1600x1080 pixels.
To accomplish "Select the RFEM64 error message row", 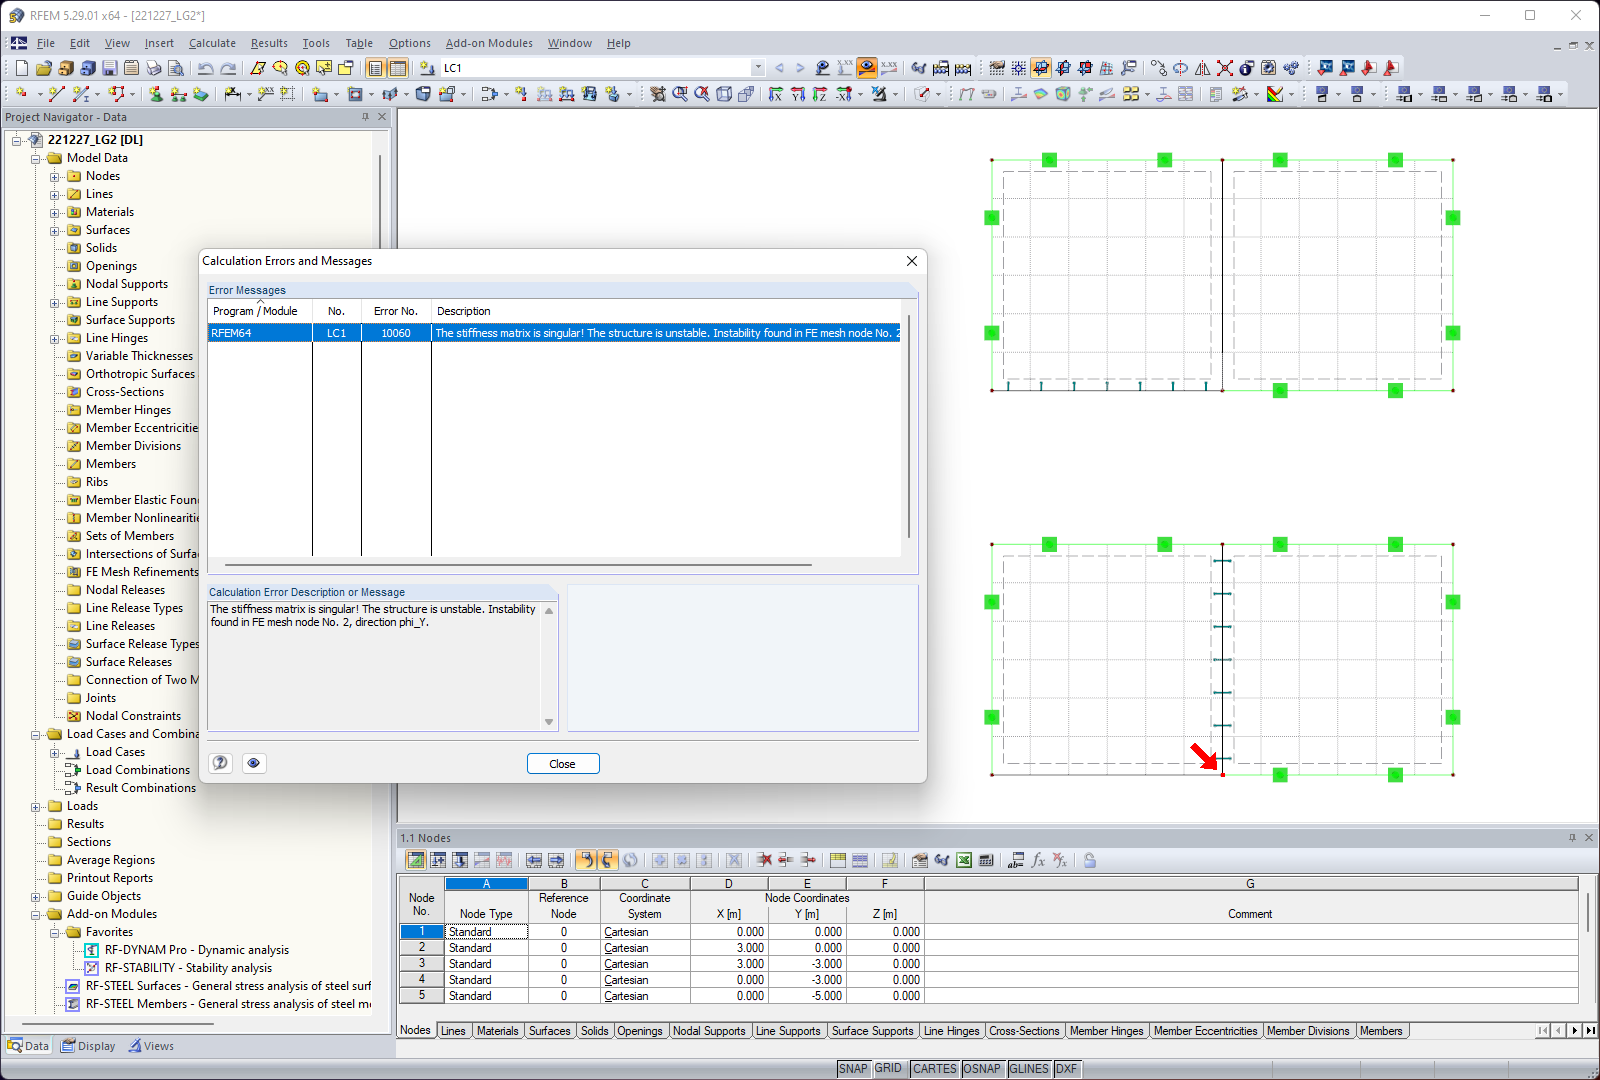I will coord(554,333).
